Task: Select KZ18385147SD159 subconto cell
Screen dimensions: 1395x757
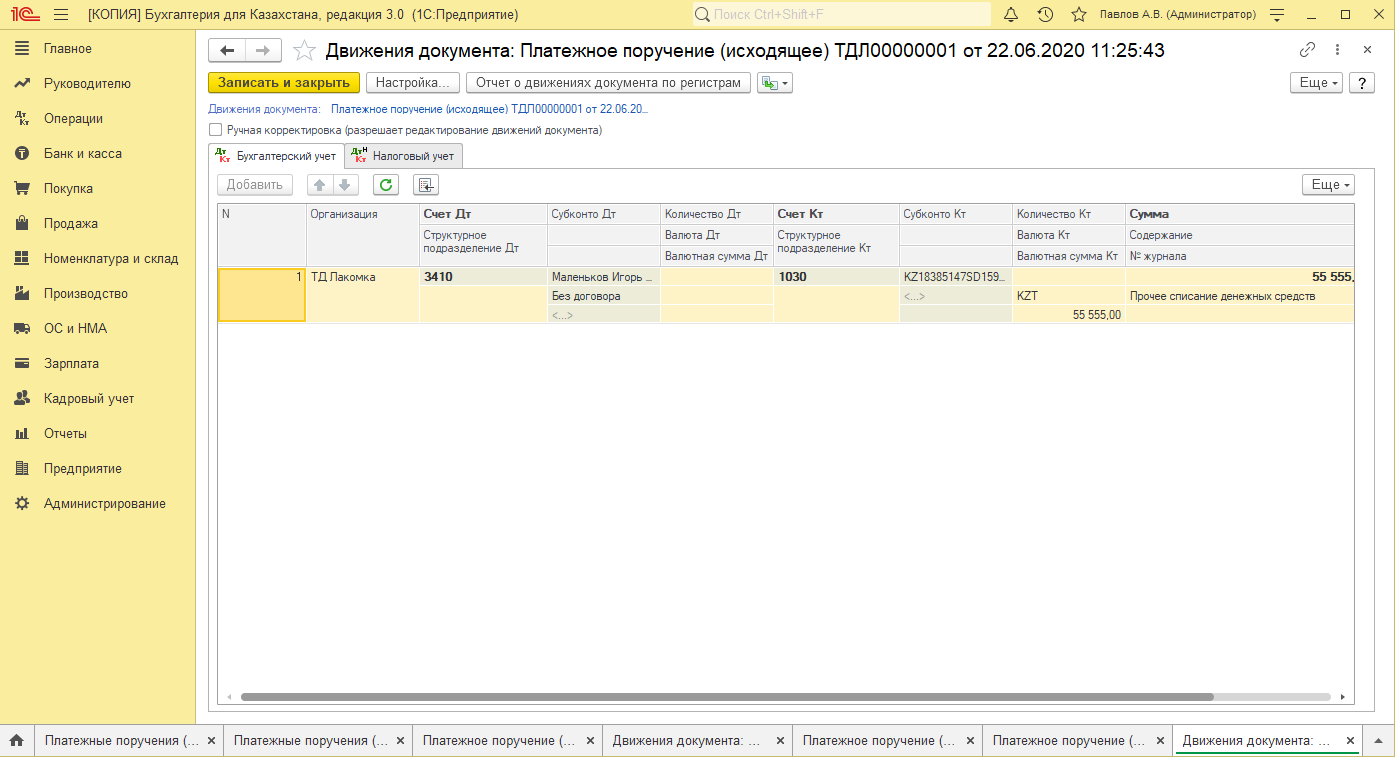Action: click(x=955, y=277)
